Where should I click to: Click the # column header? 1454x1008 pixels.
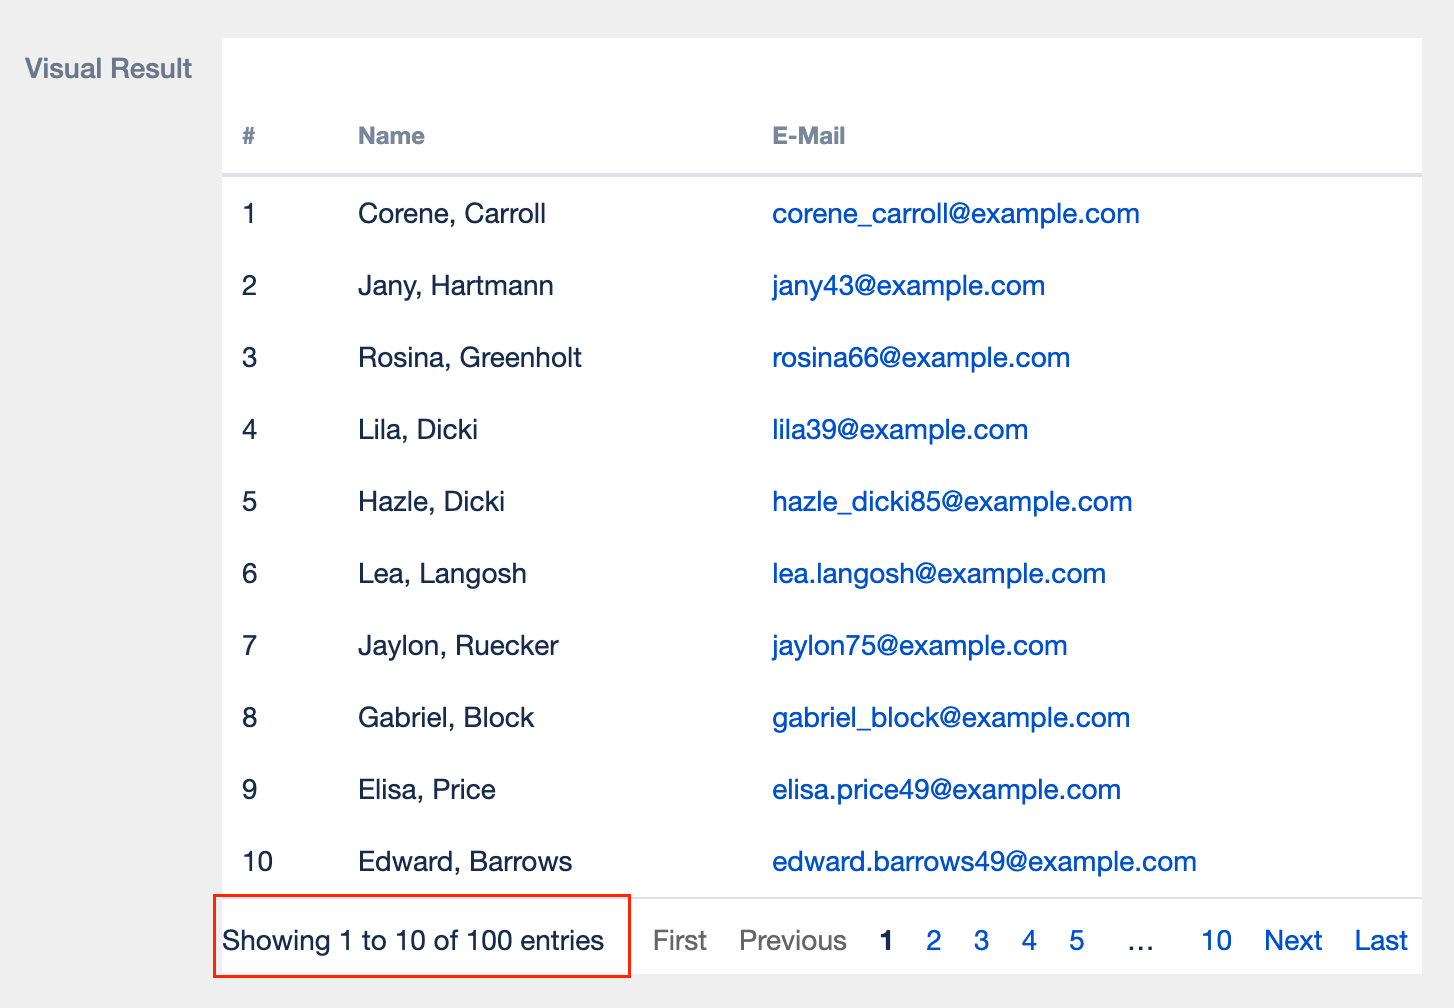tap(249, 136)
